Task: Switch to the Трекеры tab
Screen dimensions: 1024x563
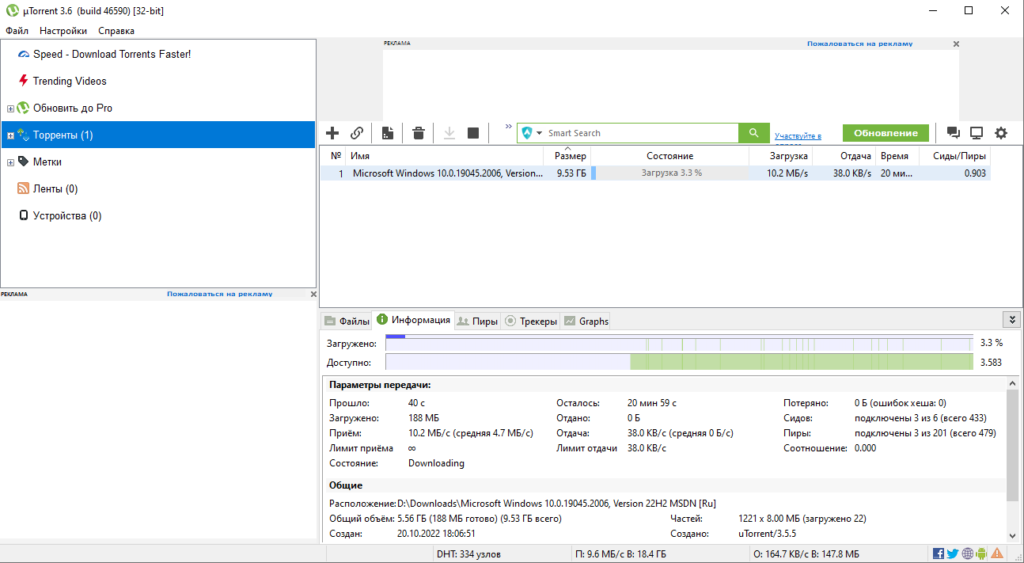Action: [x=531, y=321]
